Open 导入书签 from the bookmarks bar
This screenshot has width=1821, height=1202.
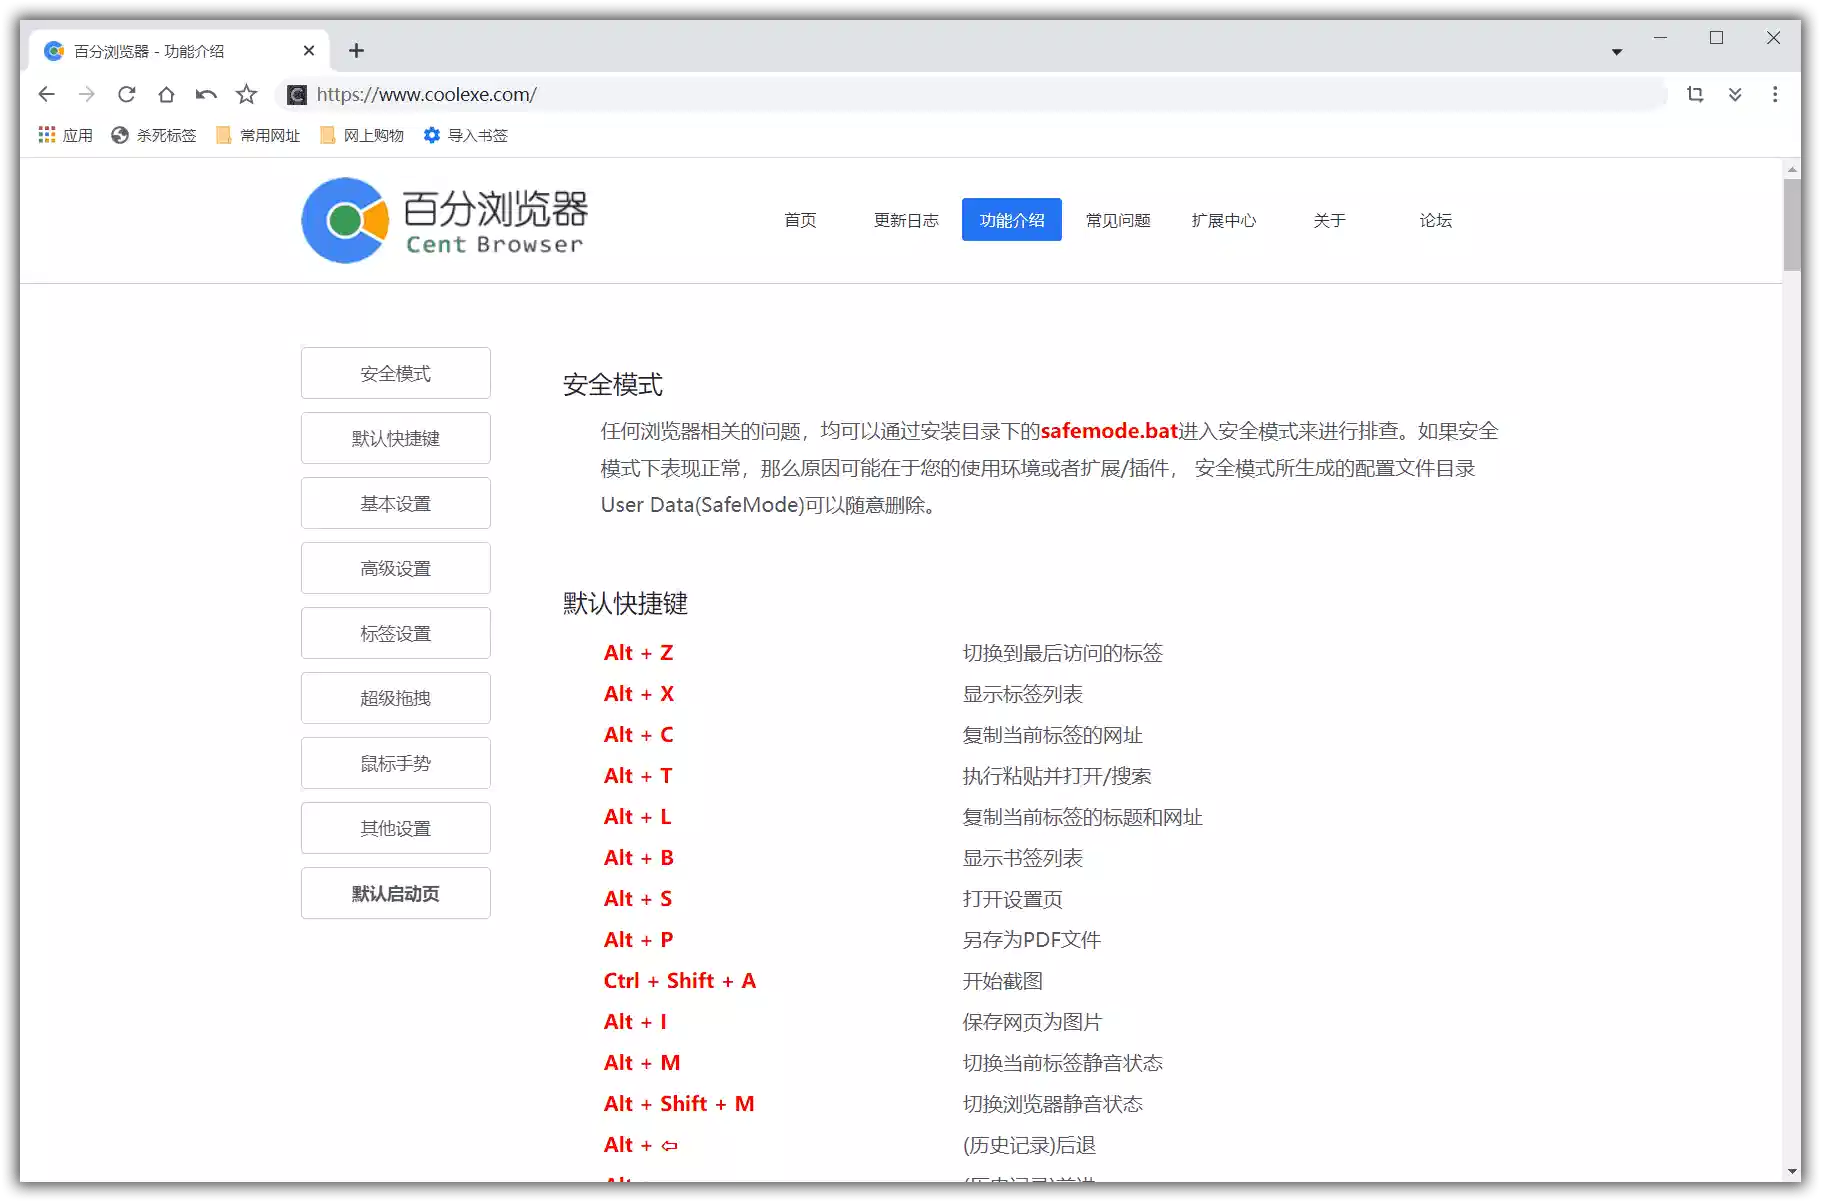pyautogui.click(x=464, y=135)
